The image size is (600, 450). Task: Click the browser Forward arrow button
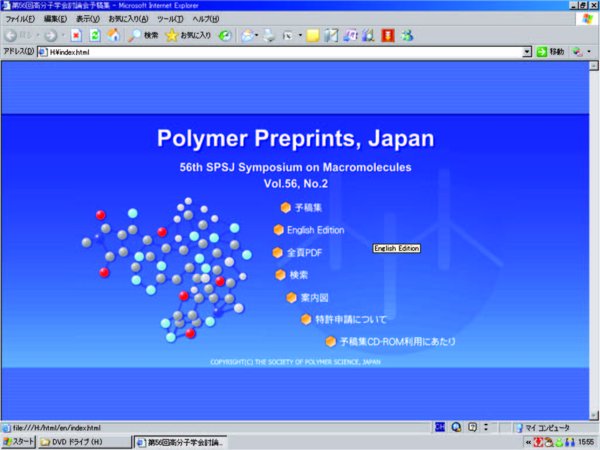50,36
